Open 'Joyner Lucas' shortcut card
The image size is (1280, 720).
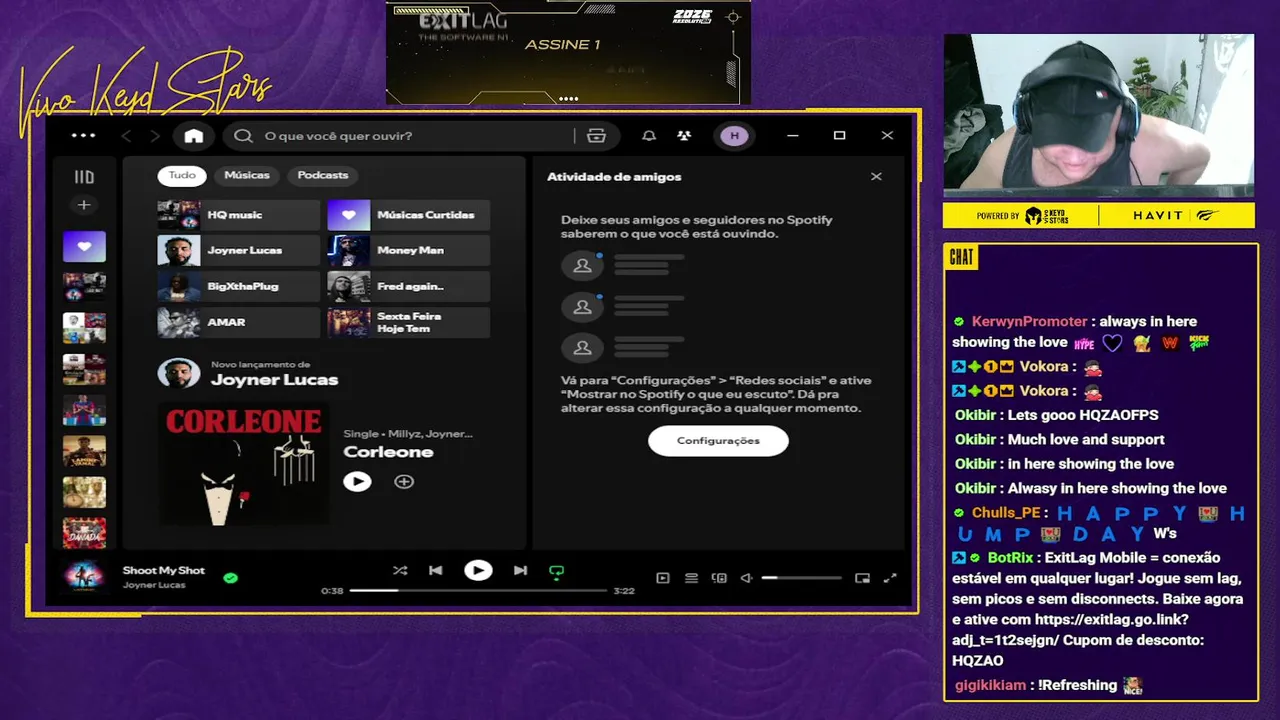coord(239,251)
